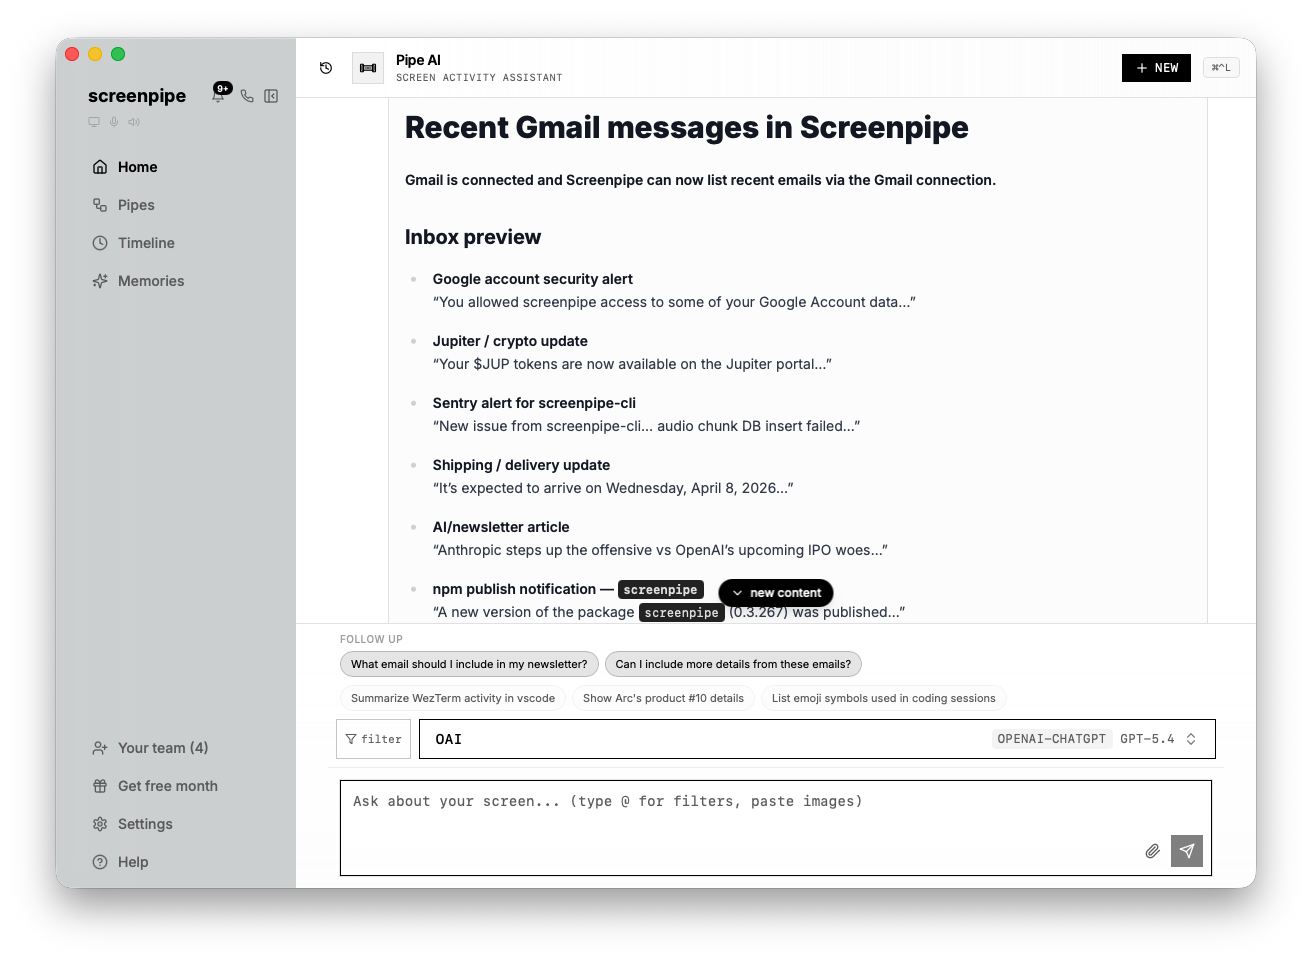Open the notifications bell with 9+ badge
This screenshot has width=1312, height=962.
[x=219, y=95]
